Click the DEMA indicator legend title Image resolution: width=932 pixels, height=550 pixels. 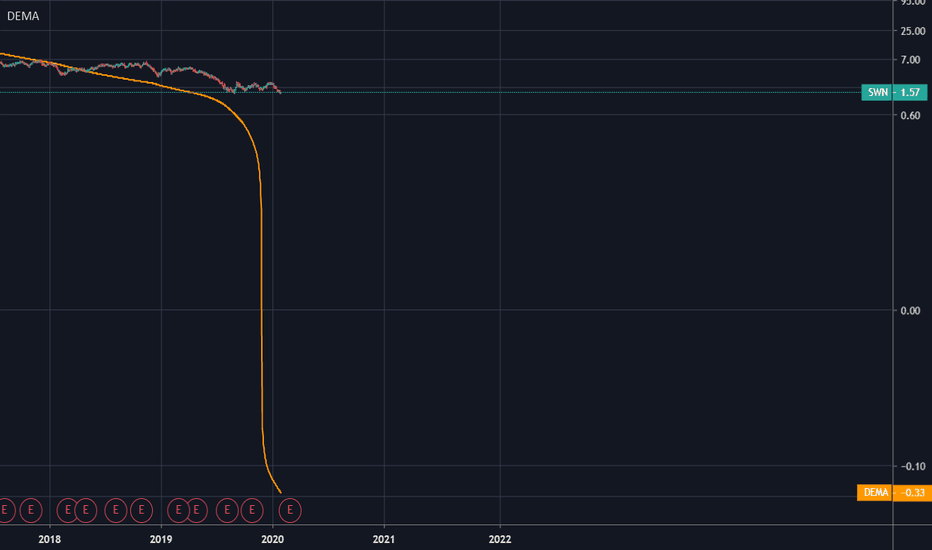23,16
